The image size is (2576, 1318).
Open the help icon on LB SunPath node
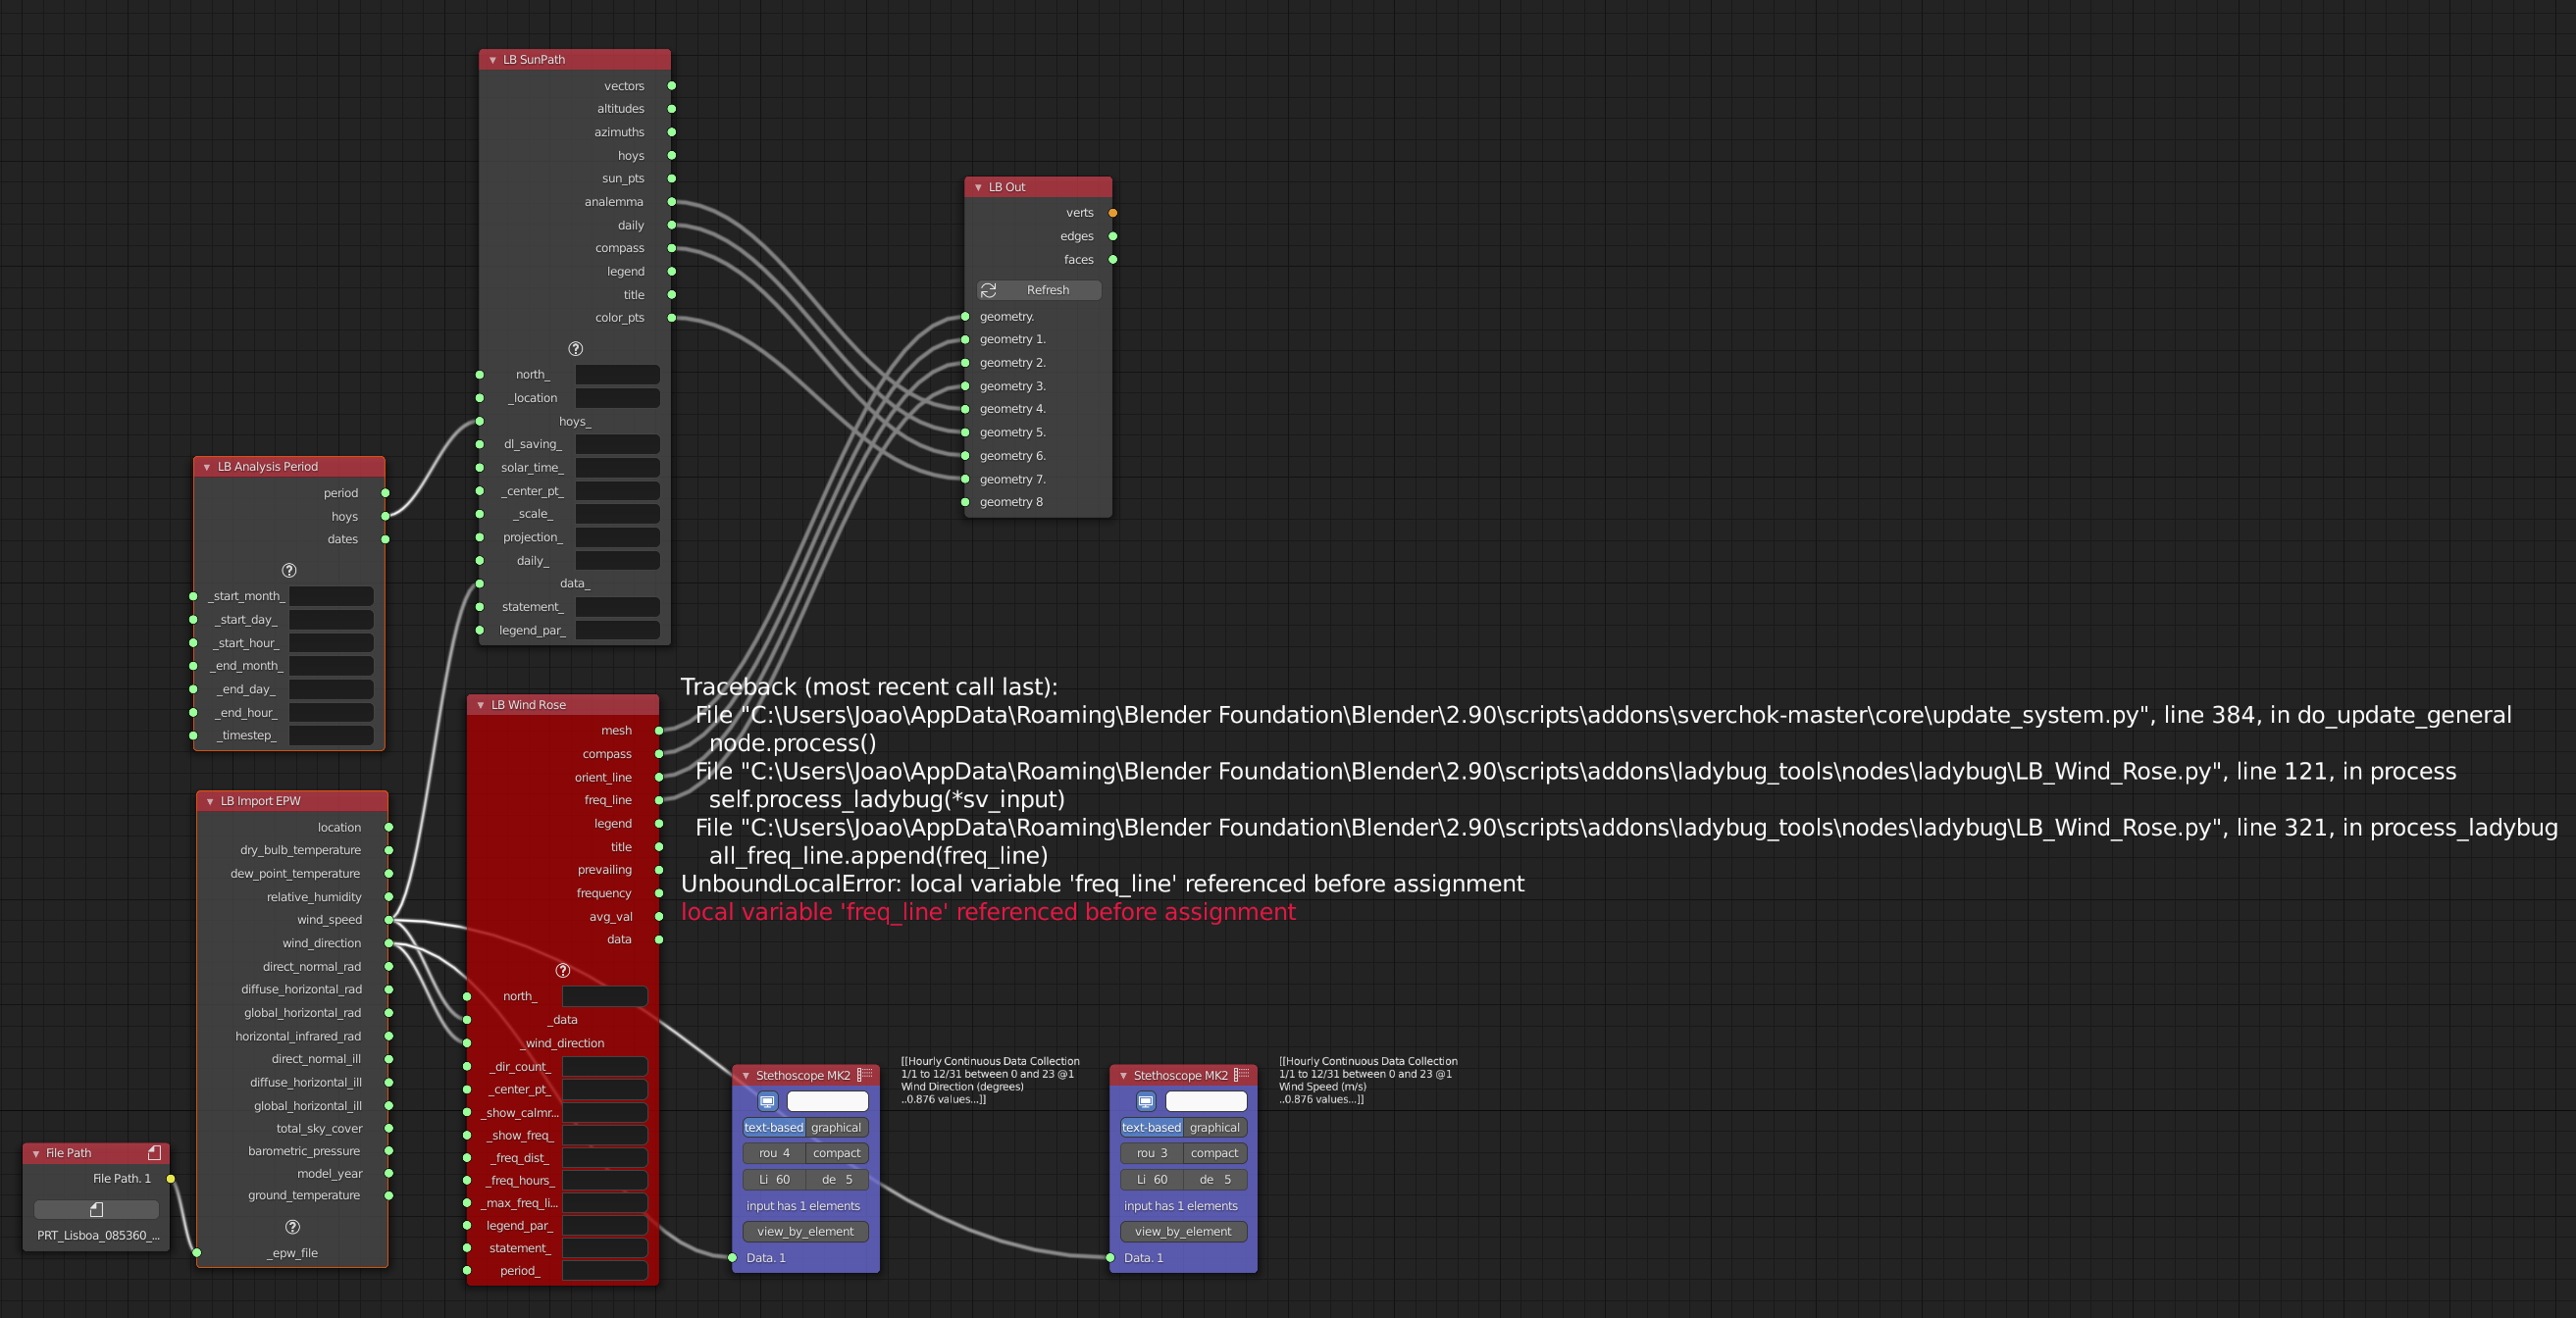pos(575,349)
